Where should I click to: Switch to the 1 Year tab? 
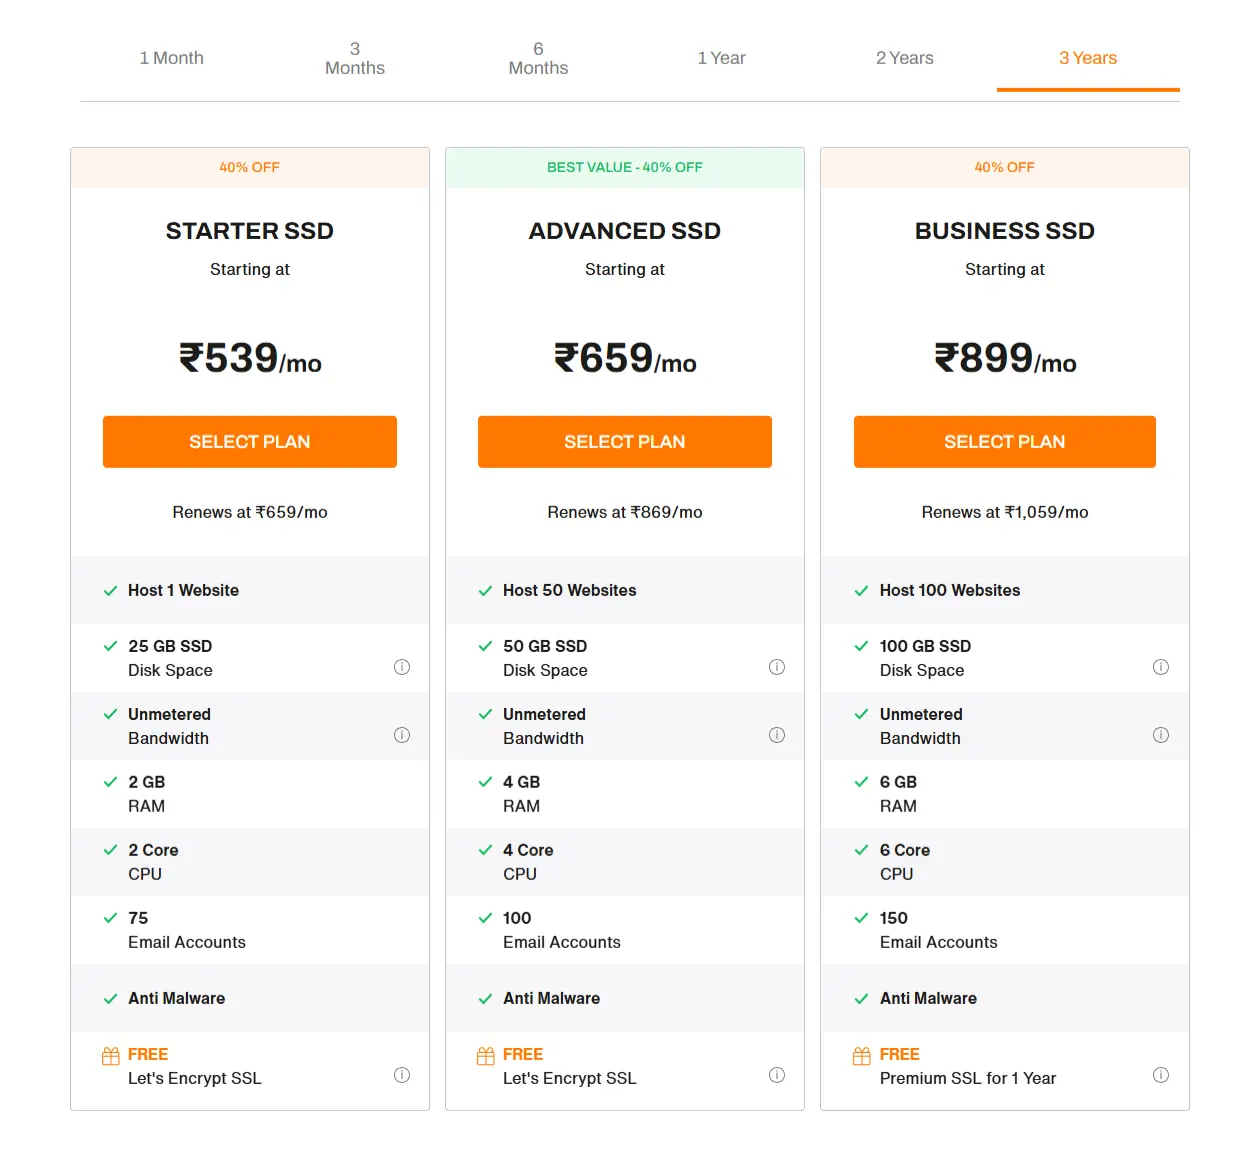(x=722, y=58)
